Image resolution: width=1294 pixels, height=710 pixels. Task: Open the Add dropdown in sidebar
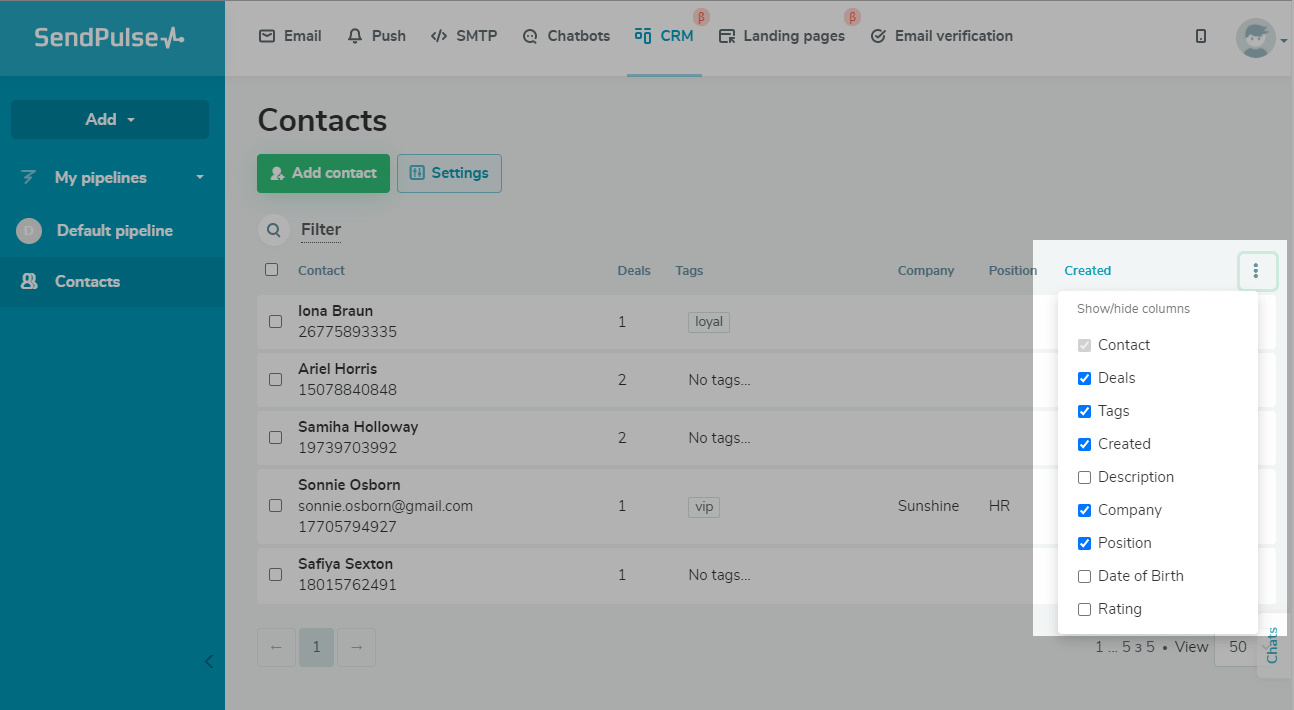point(109,119)
